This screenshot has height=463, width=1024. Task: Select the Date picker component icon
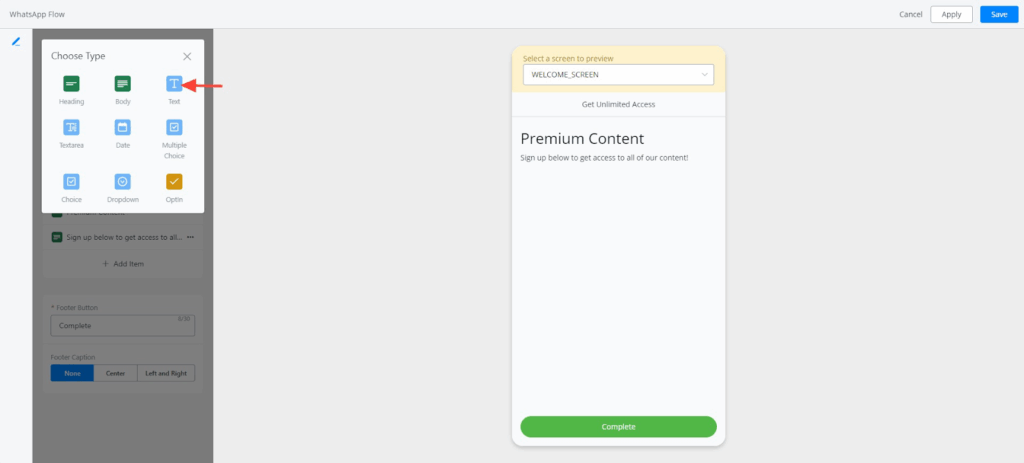coord(122,128)
